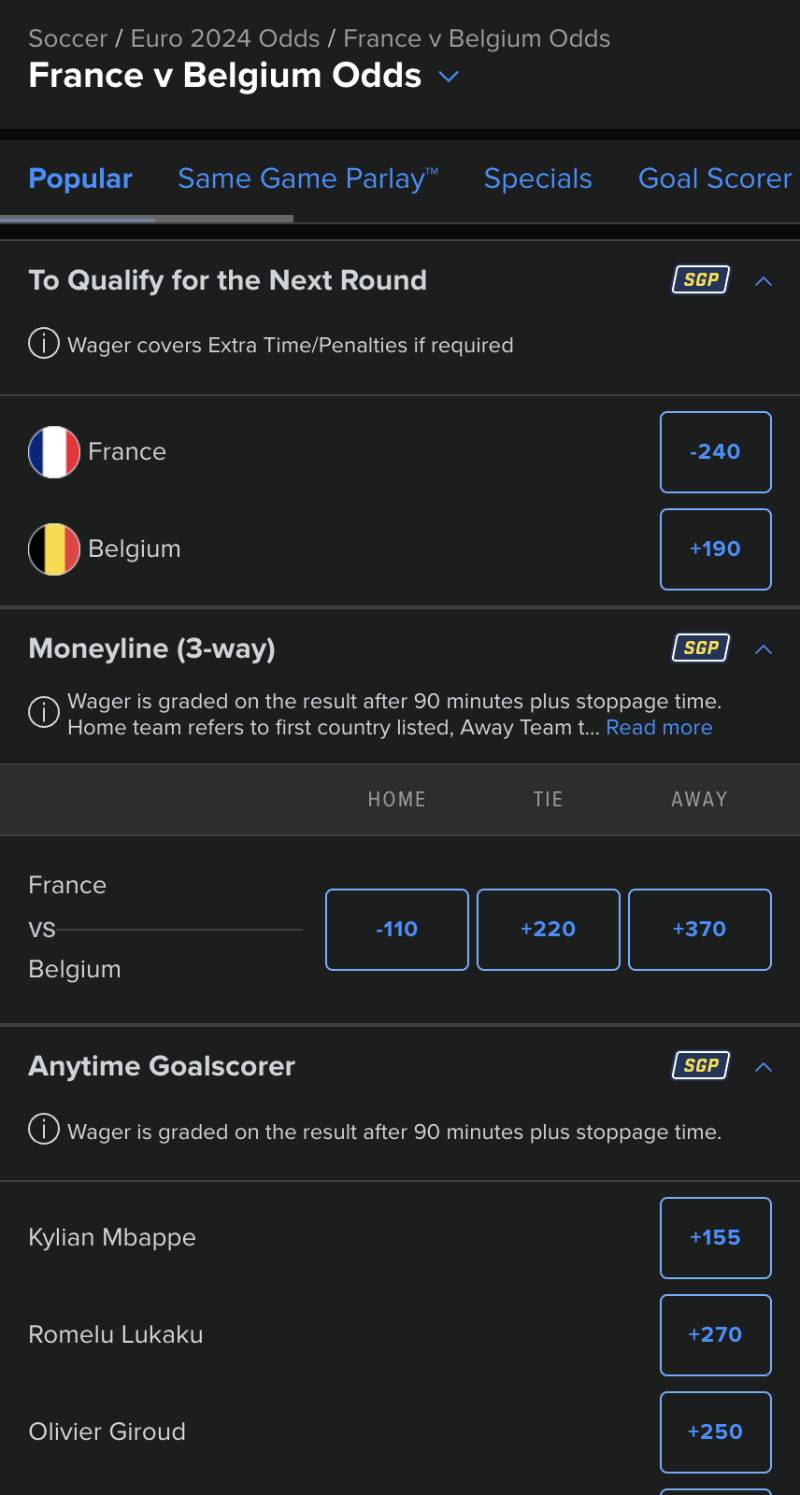Click info icon under Moneyline heading

(43, 713)
